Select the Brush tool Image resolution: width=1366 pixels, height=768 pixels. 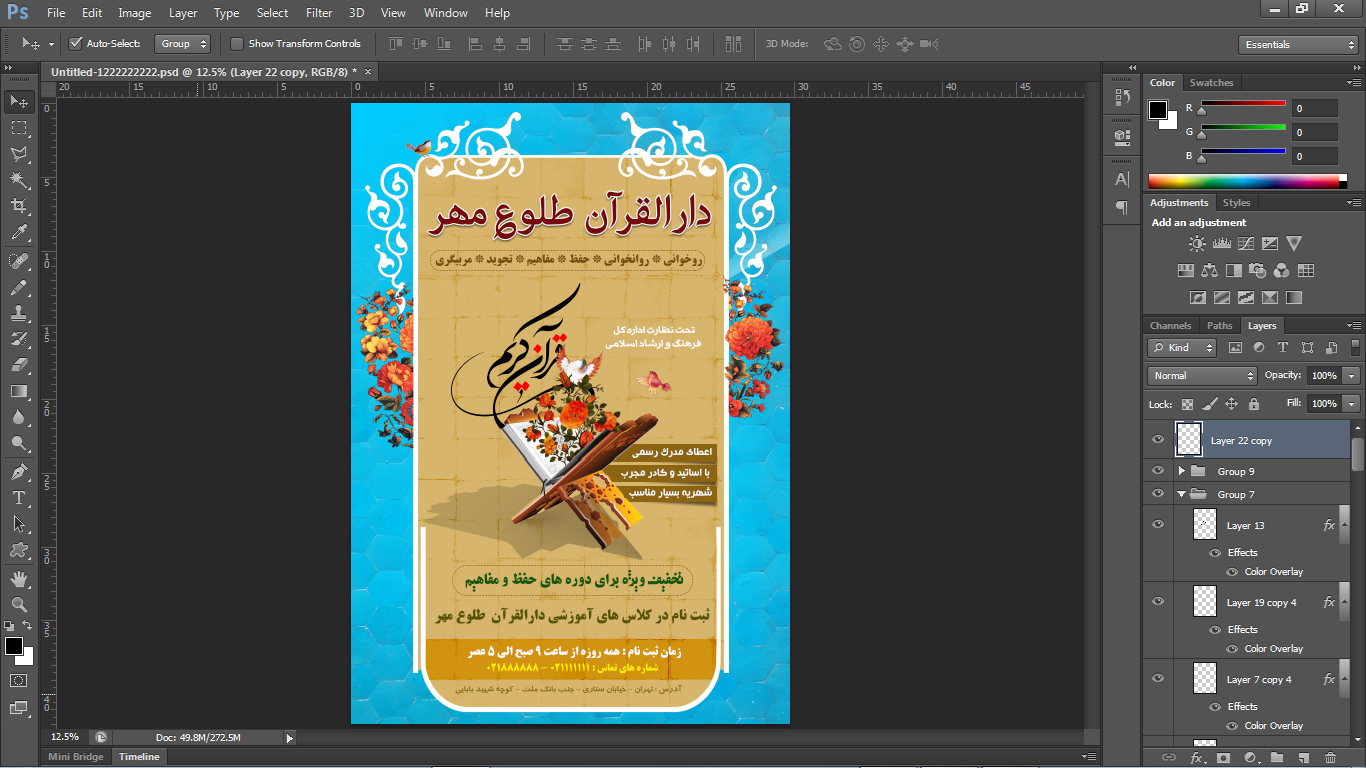pyautogui.click(x=18, y=287)
